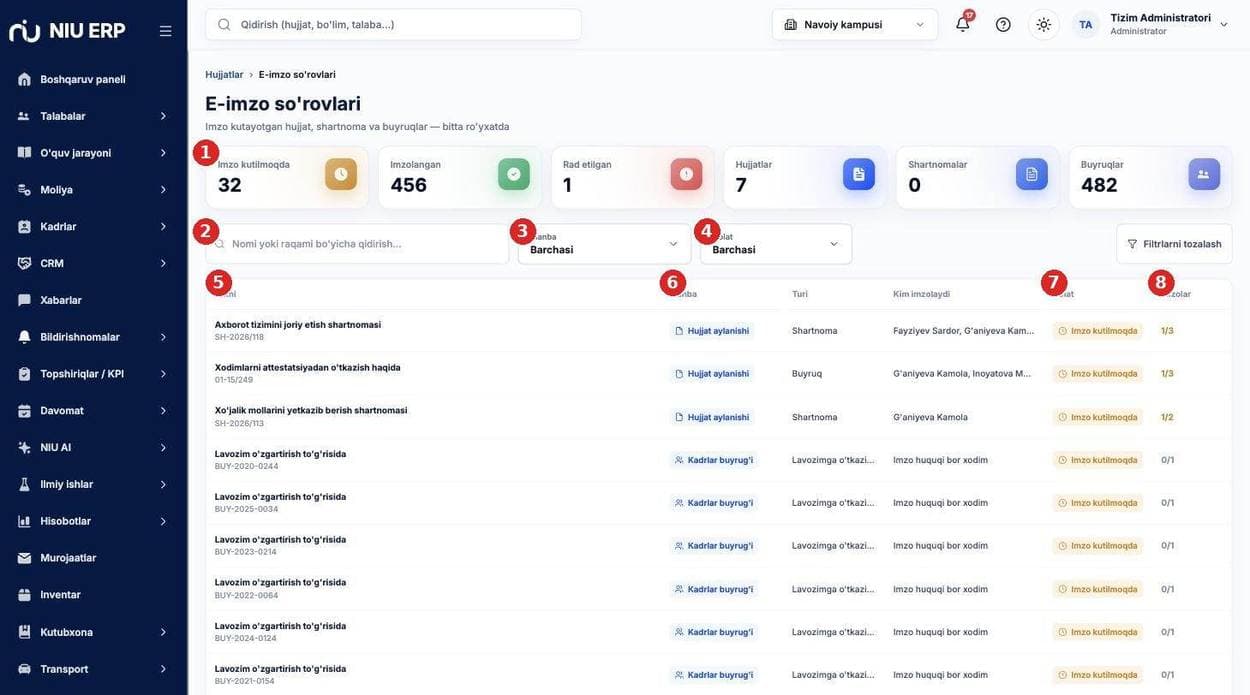This screenshot has height=695, width=1250.
Task: Click the red icon on Rad etilgan card
Action: click(x=686, y=174)
